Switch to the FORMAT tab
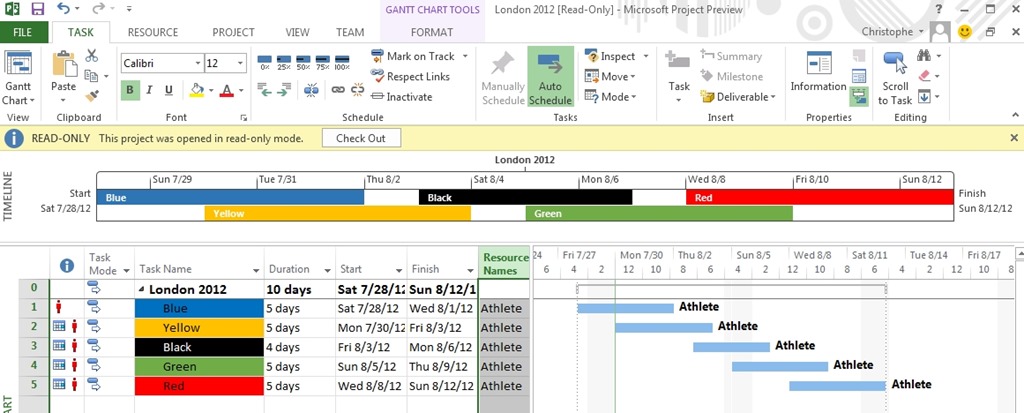The image size is (1024, 413). tap(432, 32)
